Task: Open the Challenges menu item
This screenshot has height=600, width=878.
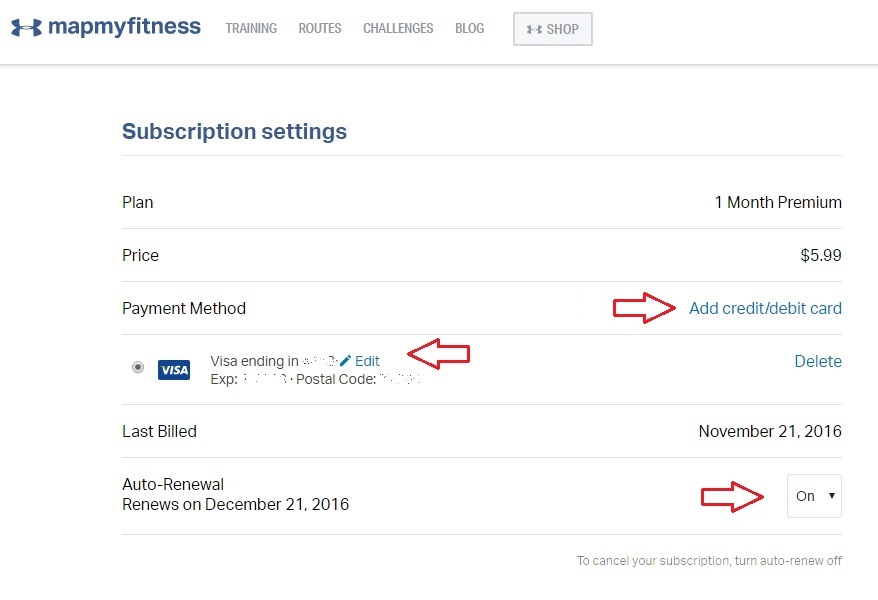Action: tap(398, 29)
